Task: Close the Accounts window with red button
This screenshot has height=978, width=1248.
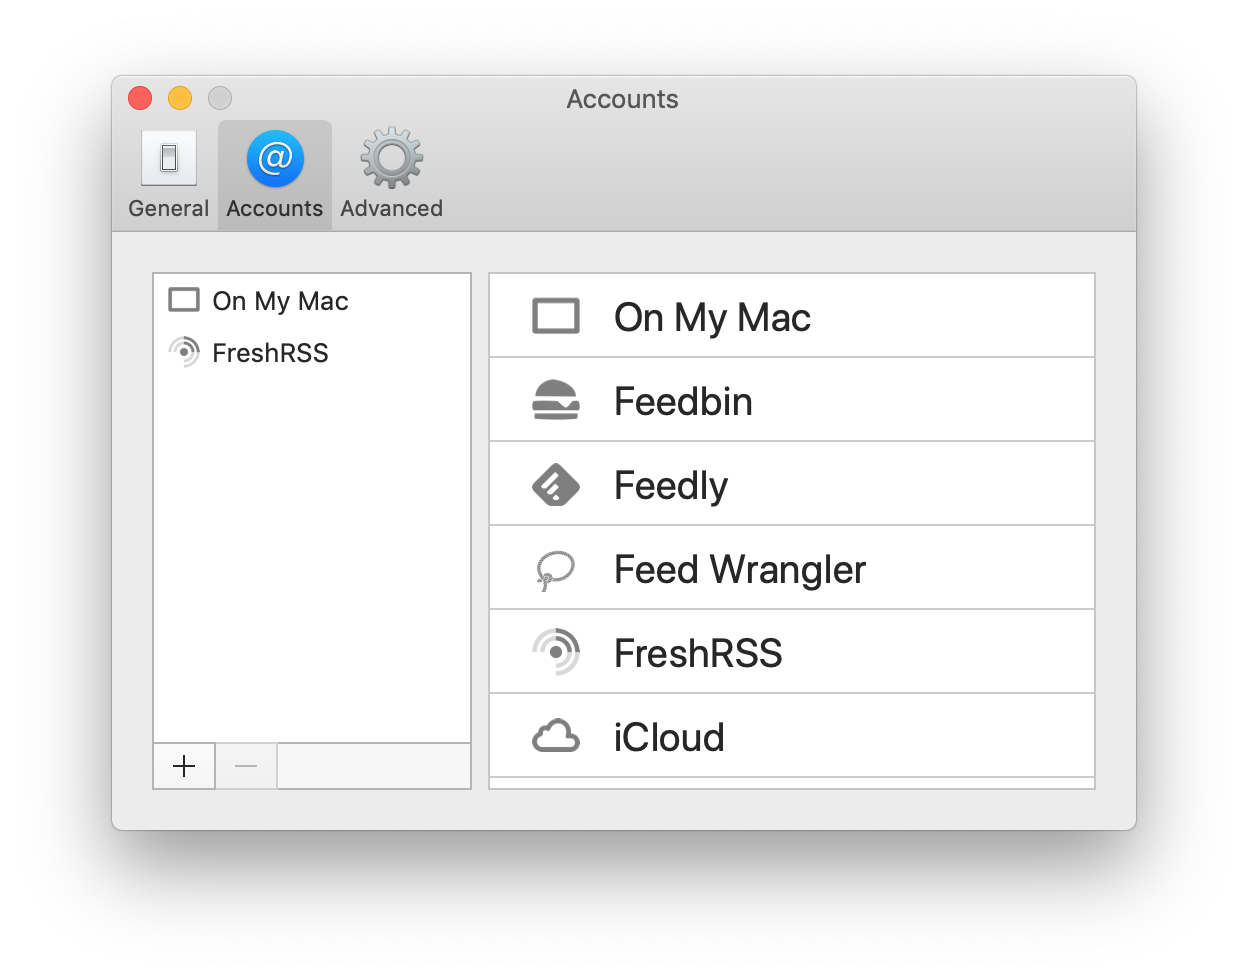Action: tap(140, 98)
